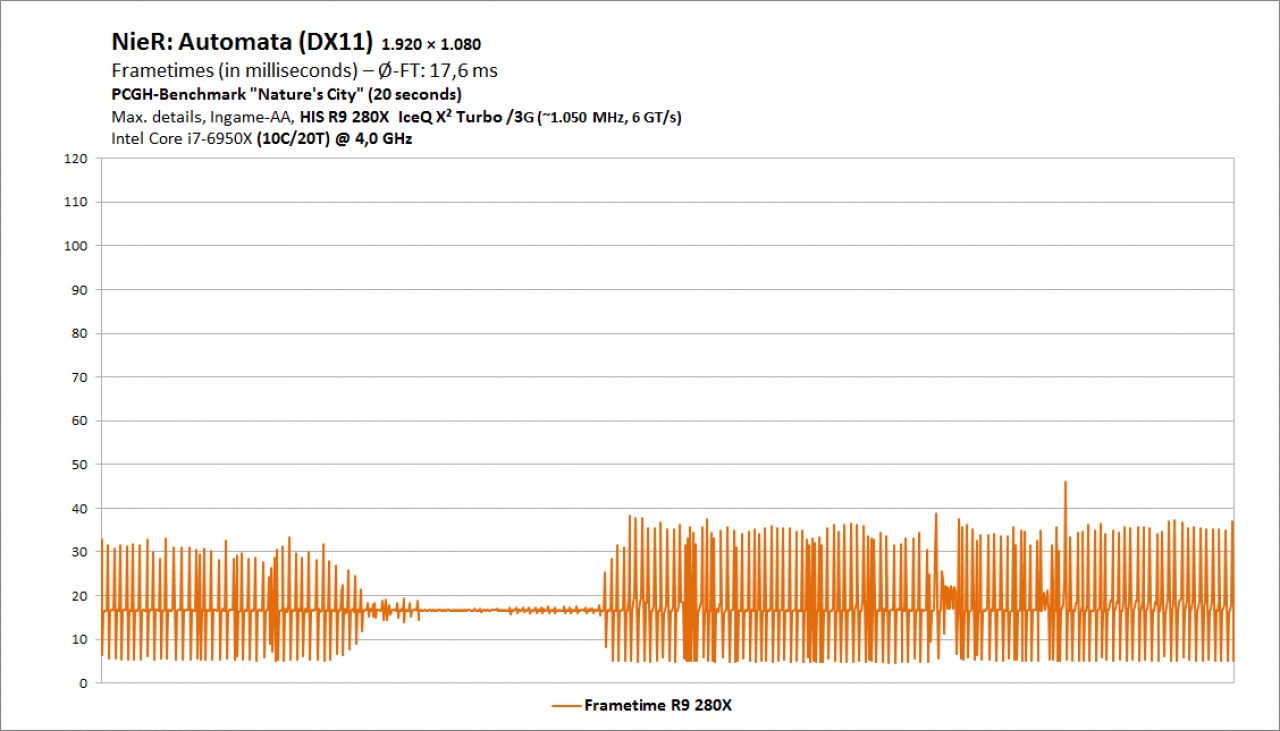Click the 120 y-axis label
The image size is (1280, 731).
pos(77,158)
